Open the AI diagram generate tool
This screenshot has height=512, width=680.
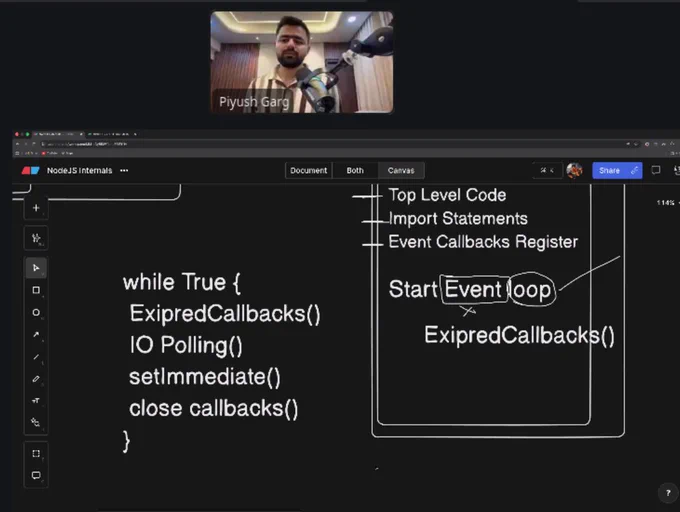coord(36,238)
